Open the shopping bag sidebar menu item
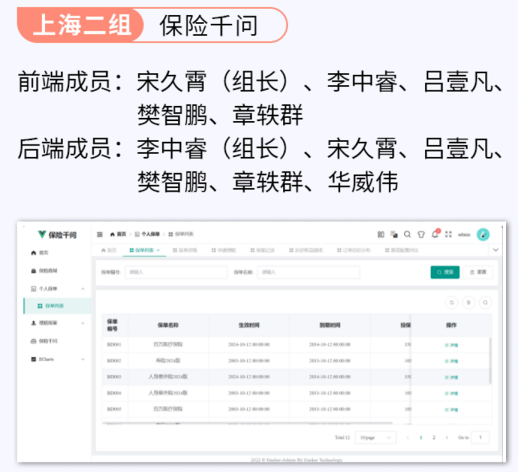518x473 pixels. point(44,271)
